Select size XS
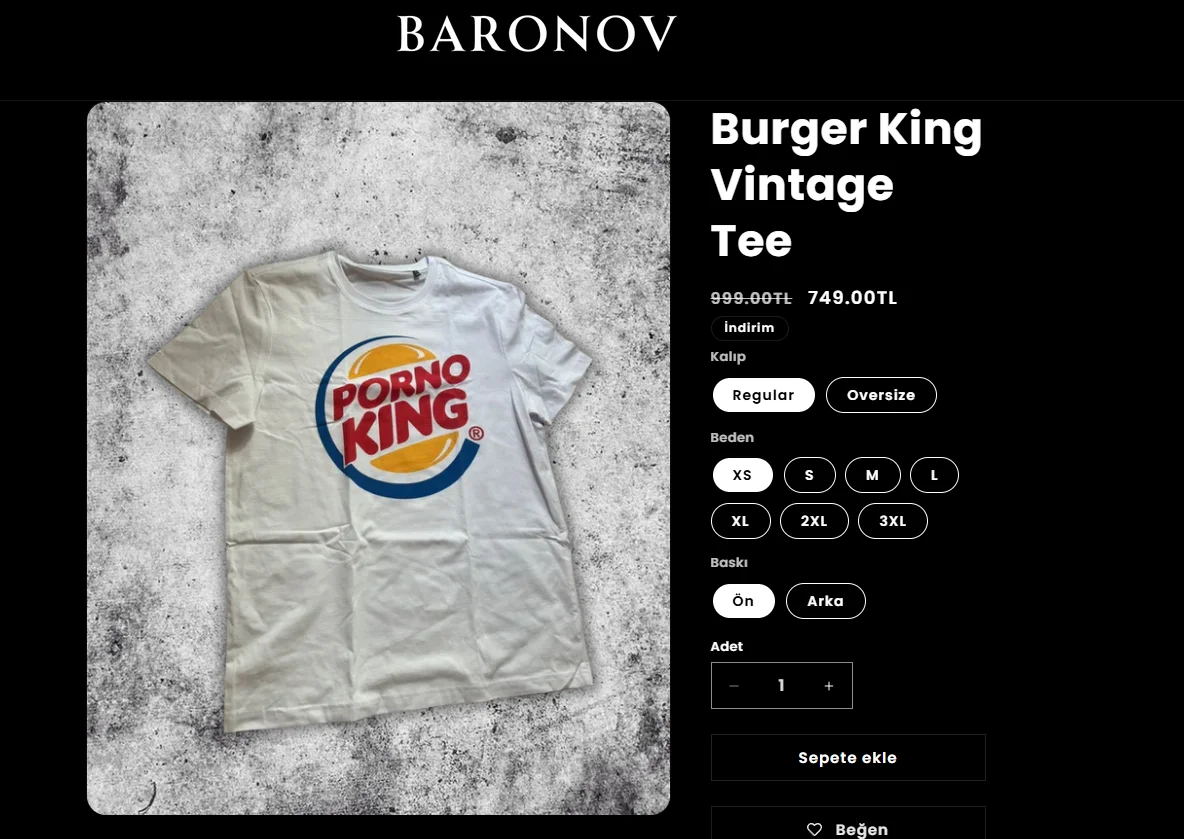Screen dimensions: 1184x839 pyautogui.click(x=742, y=475)
